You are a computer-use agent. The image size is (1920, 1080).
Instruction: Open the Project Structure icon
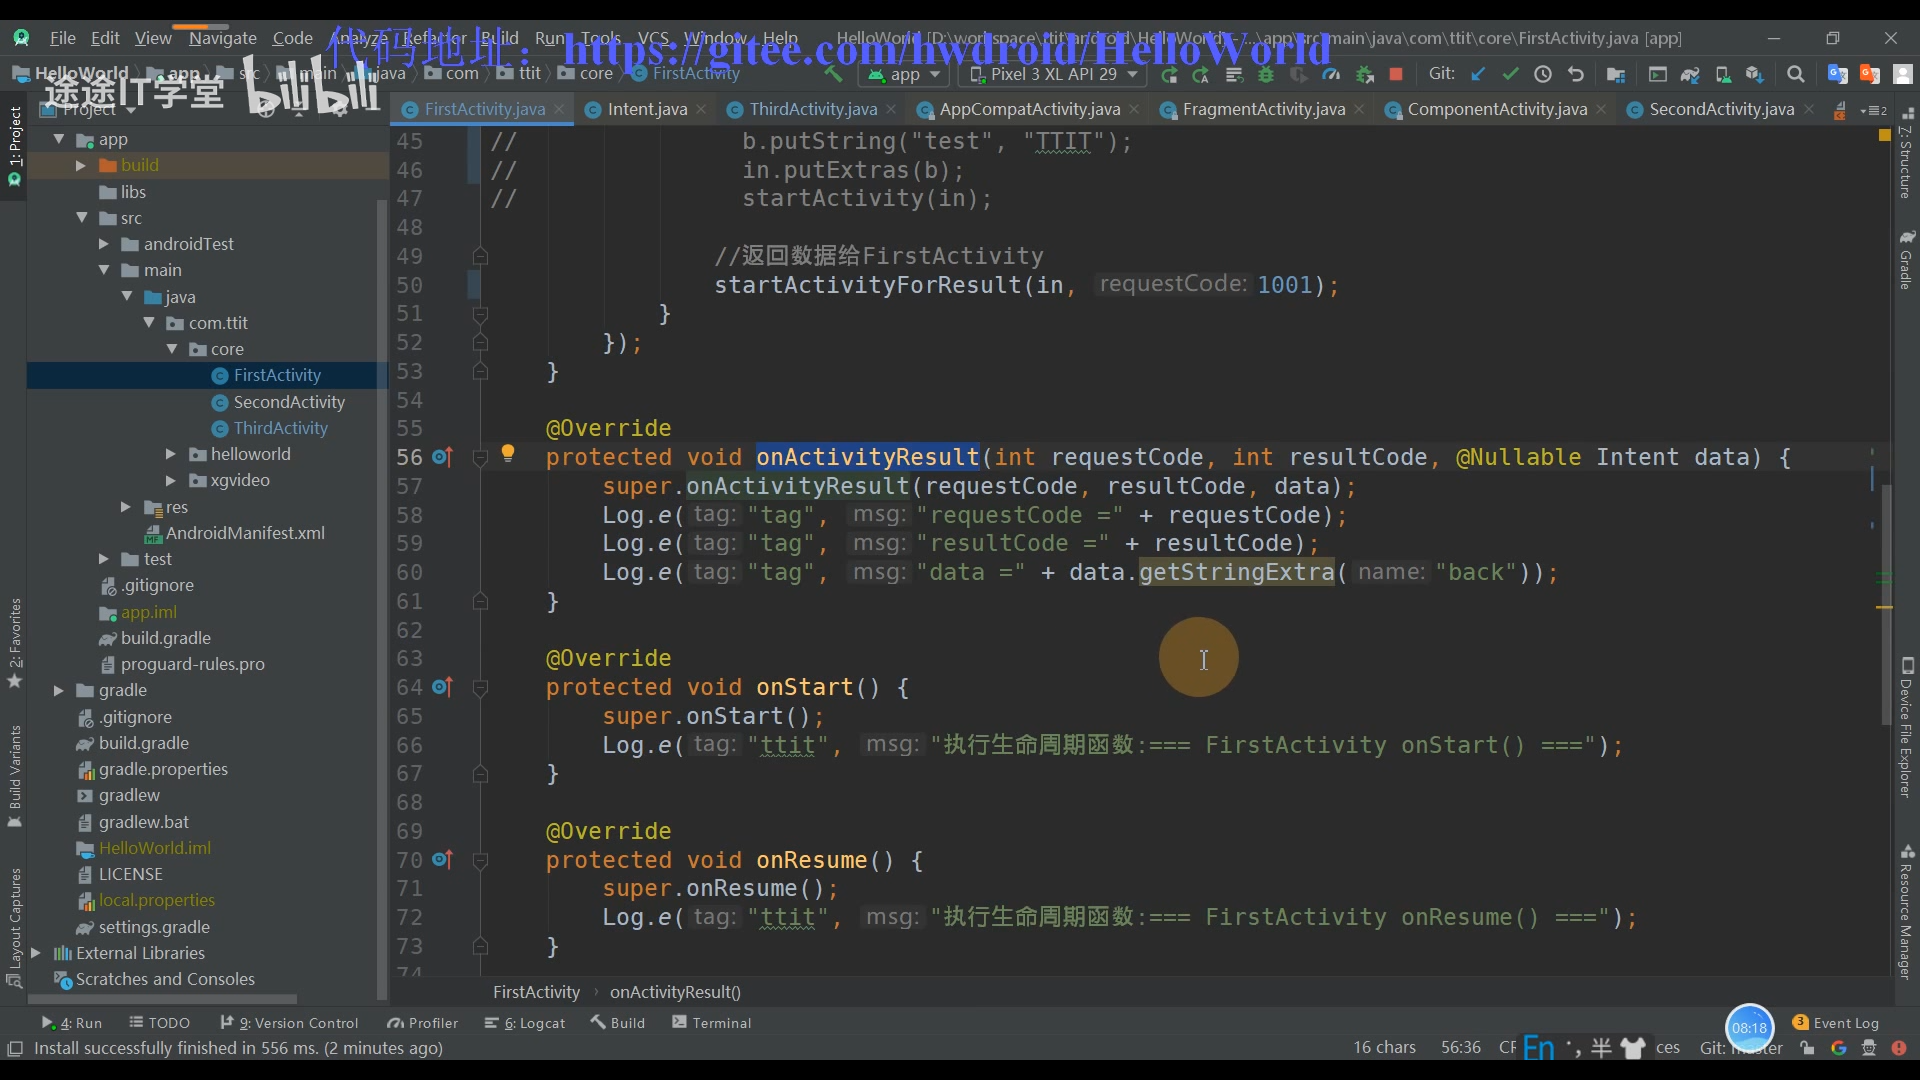[x=1616, y=74]
